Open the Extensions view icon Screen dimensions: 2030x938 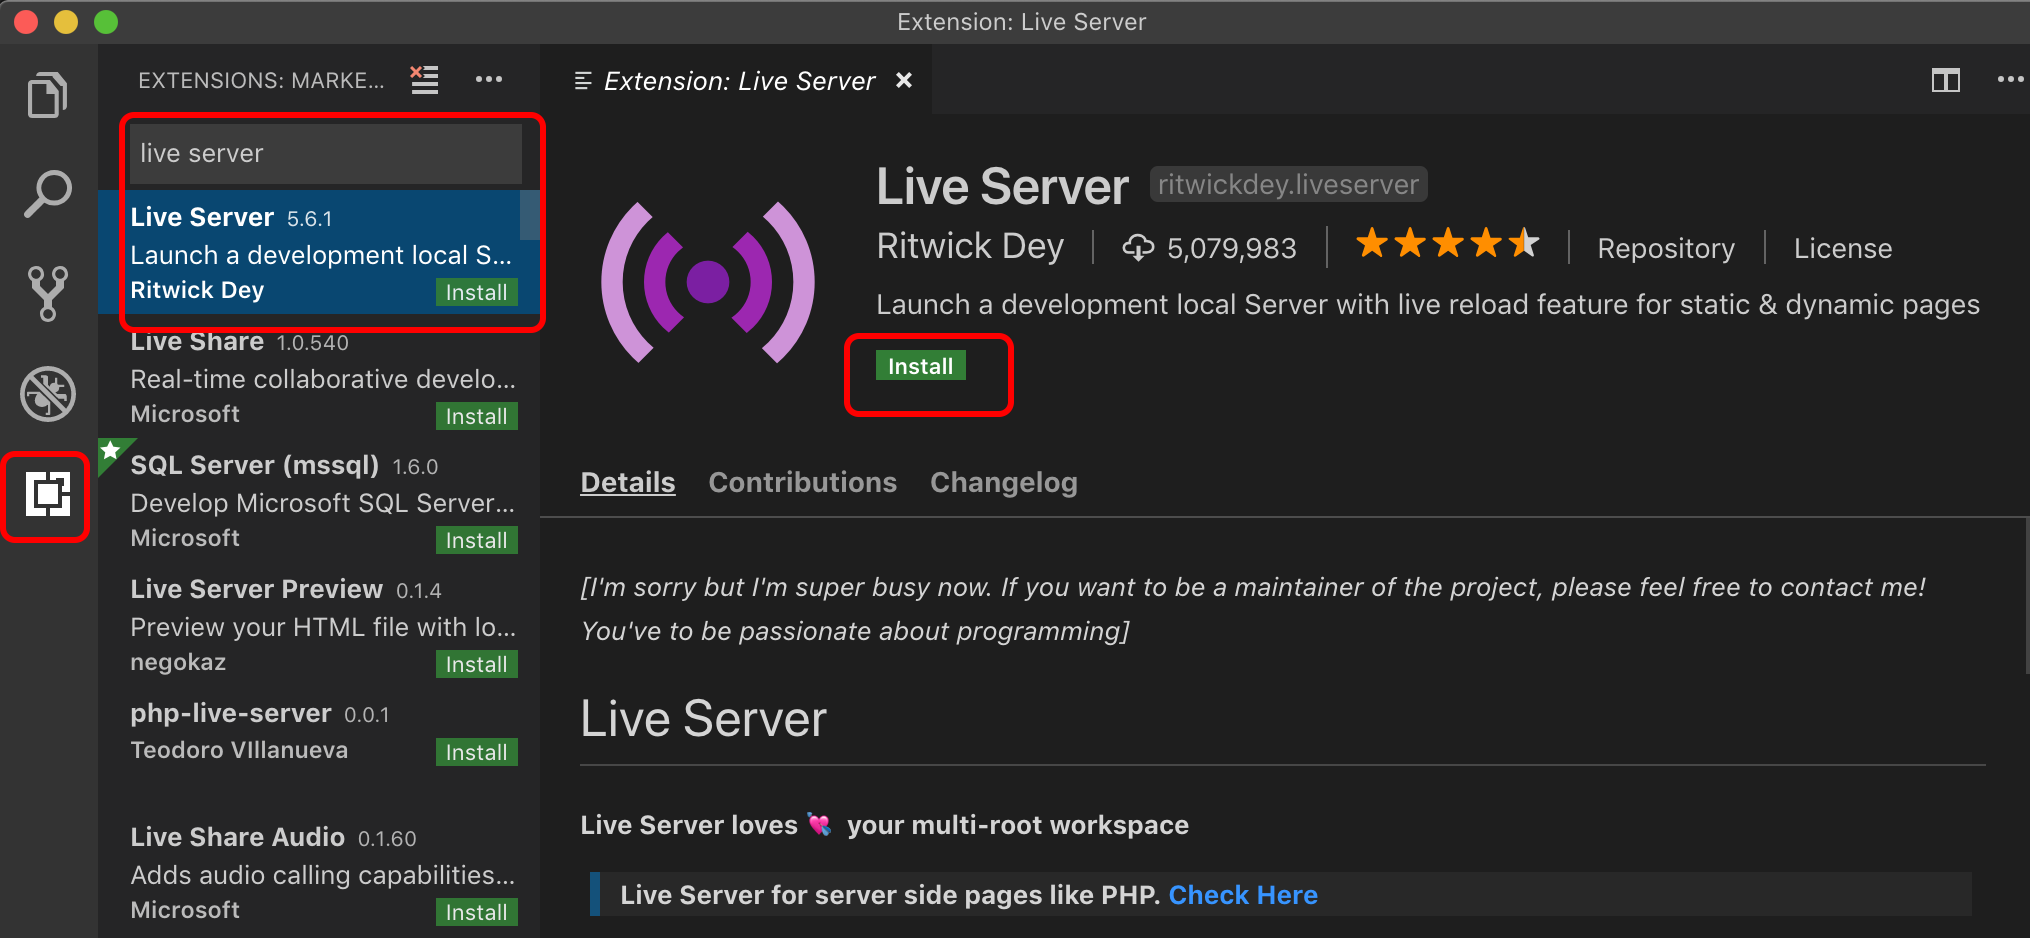pyautogui.click(x=47, y=494)
